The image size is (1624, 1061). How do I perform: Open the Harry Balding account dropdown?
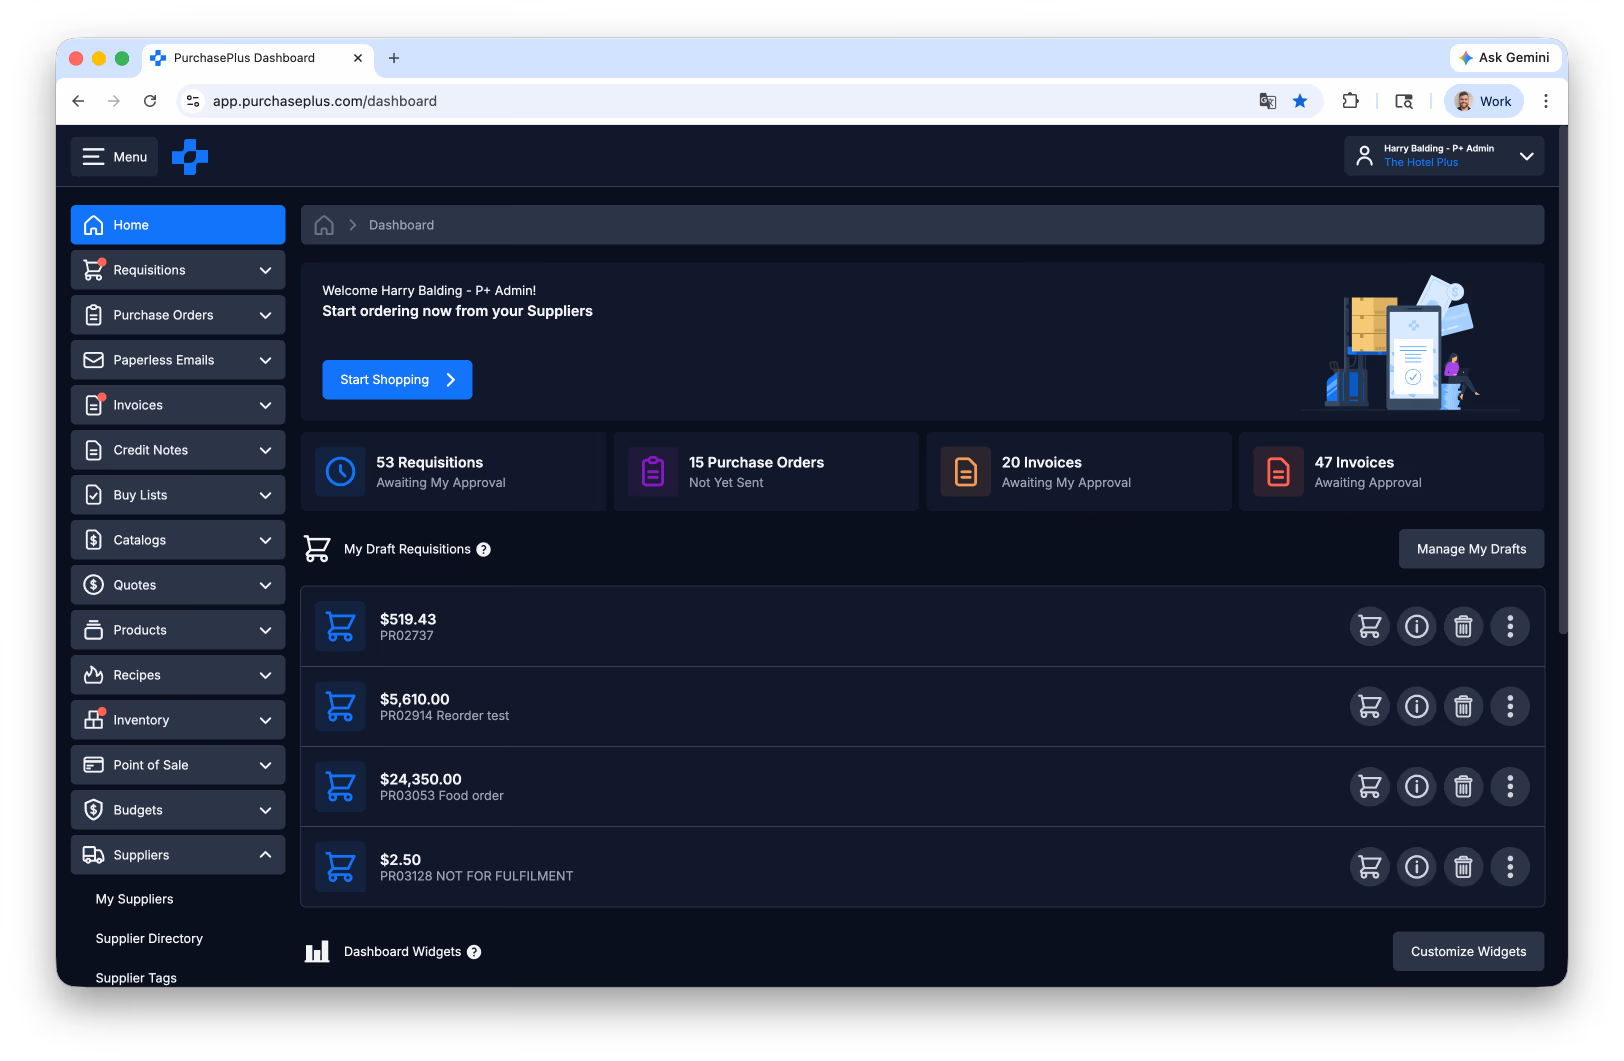1444,156
